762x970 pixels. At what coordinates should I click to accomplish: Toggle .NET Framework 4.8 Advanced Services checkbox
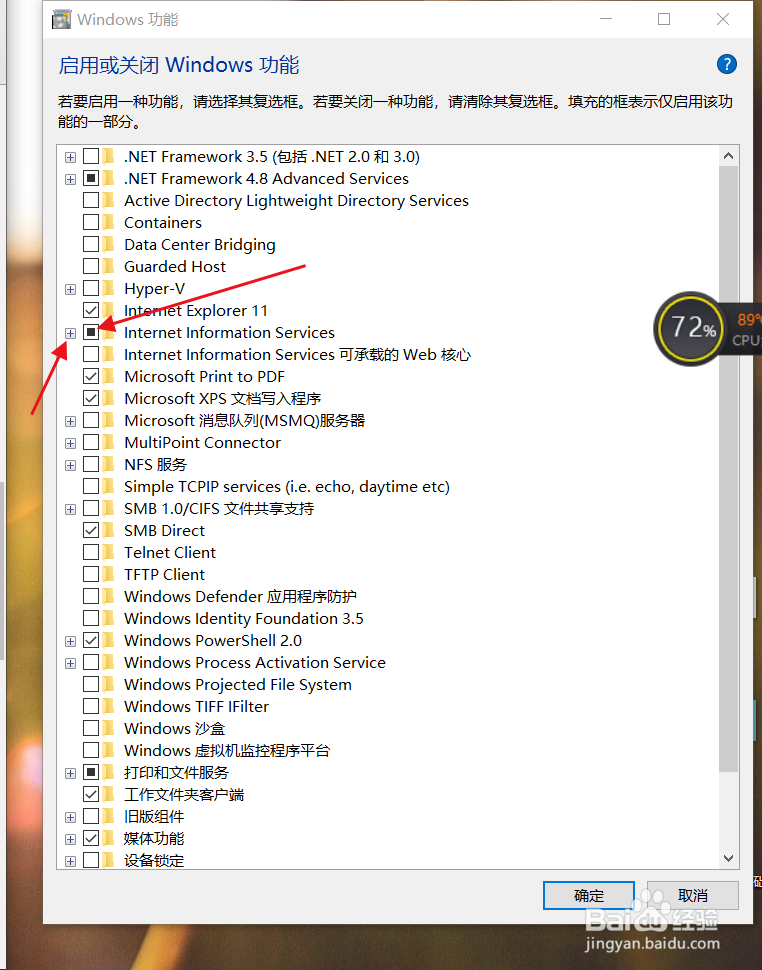point(91,178)
